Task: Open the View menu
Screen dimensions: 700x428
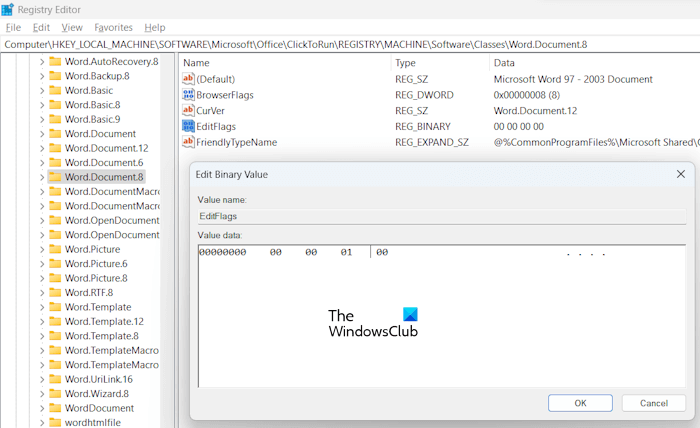Action: click(x=72, y=28)
